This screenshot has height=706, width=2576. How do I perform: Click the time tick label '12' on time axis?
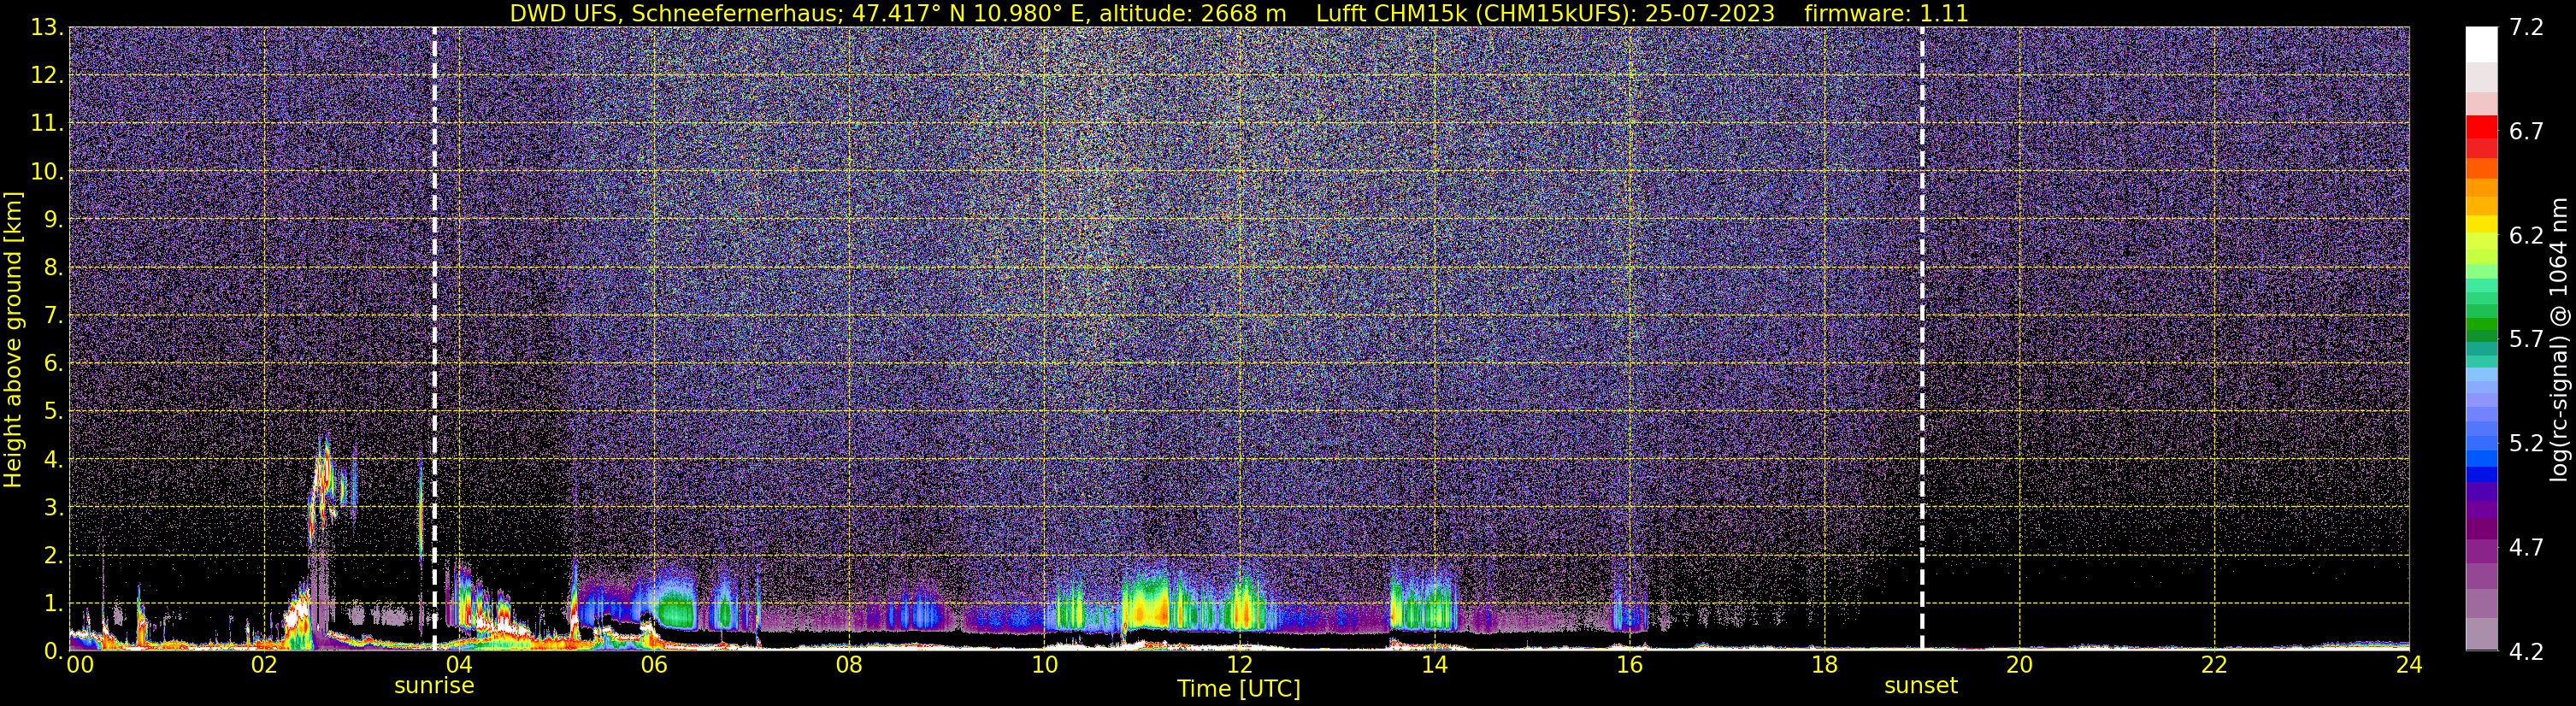[x=1239, y=665]
